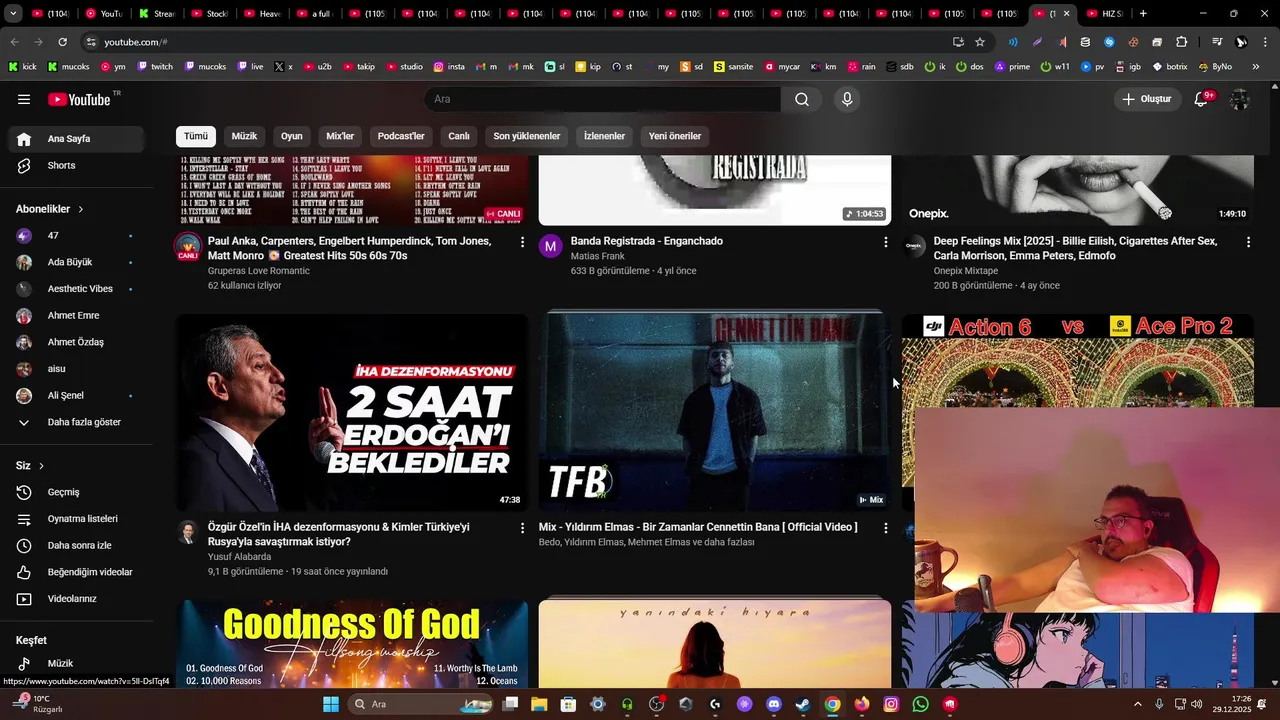Click the YouTube logo
The height and width of the screenshot is (720, 1280).
pos(79,99)
